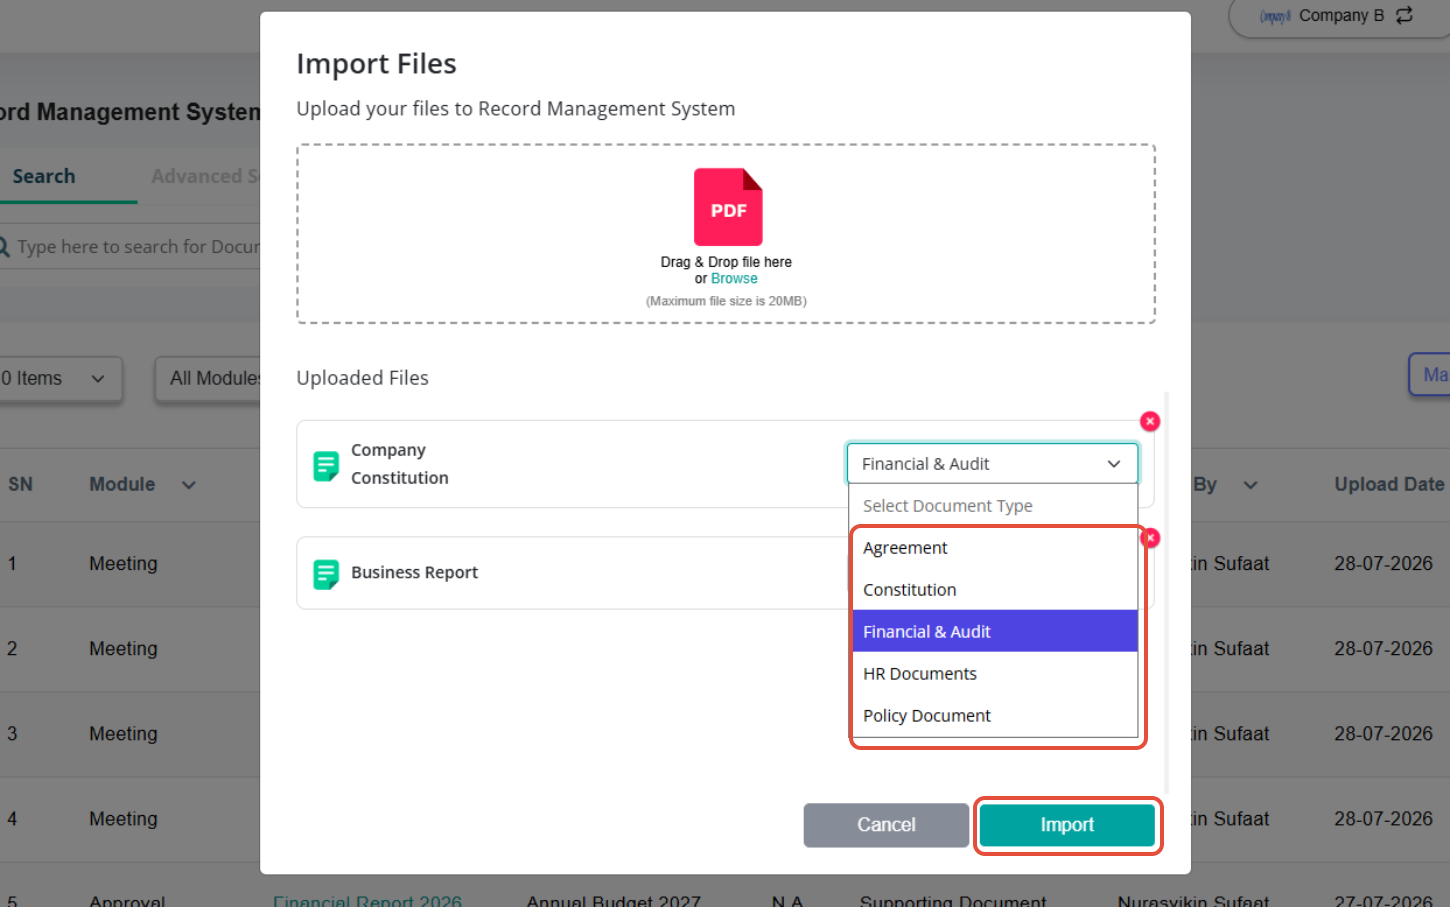Choose Constitution from the document type list

click(995, 590)
